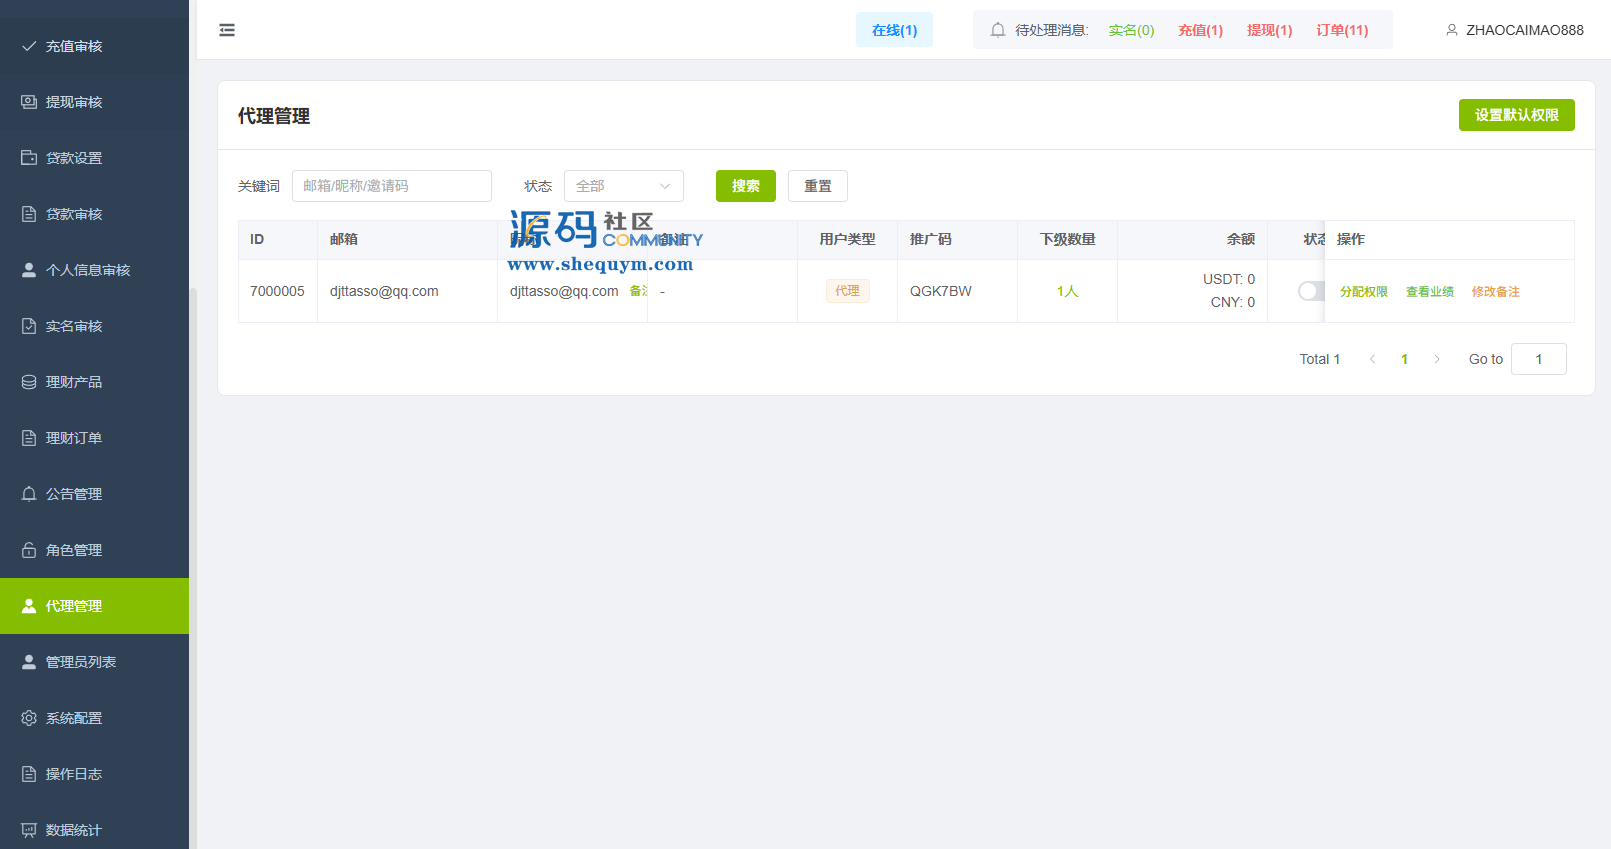Collapse the sidebar with the hamburger icon

pos(227,30)
